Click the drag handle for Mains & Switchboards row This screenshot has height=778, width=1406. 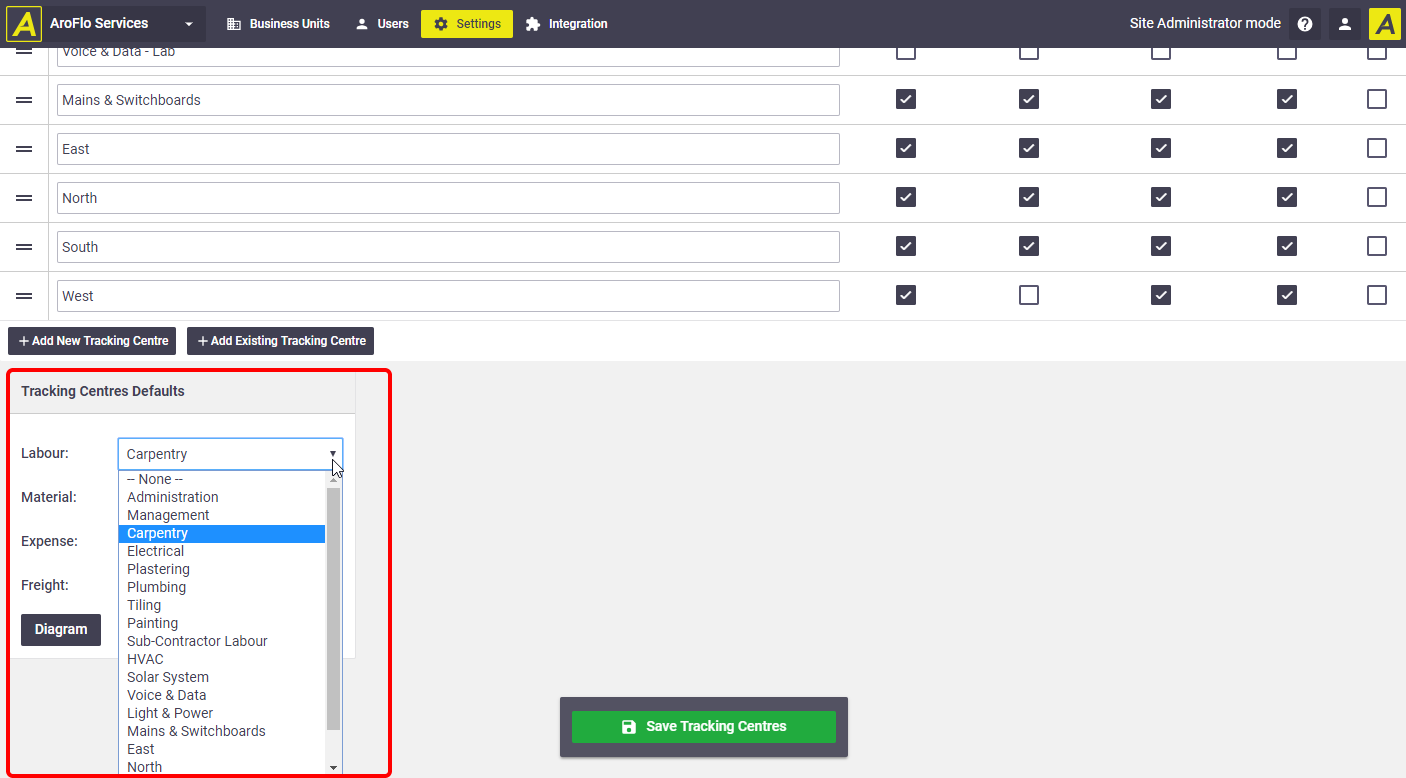[24, 100]
